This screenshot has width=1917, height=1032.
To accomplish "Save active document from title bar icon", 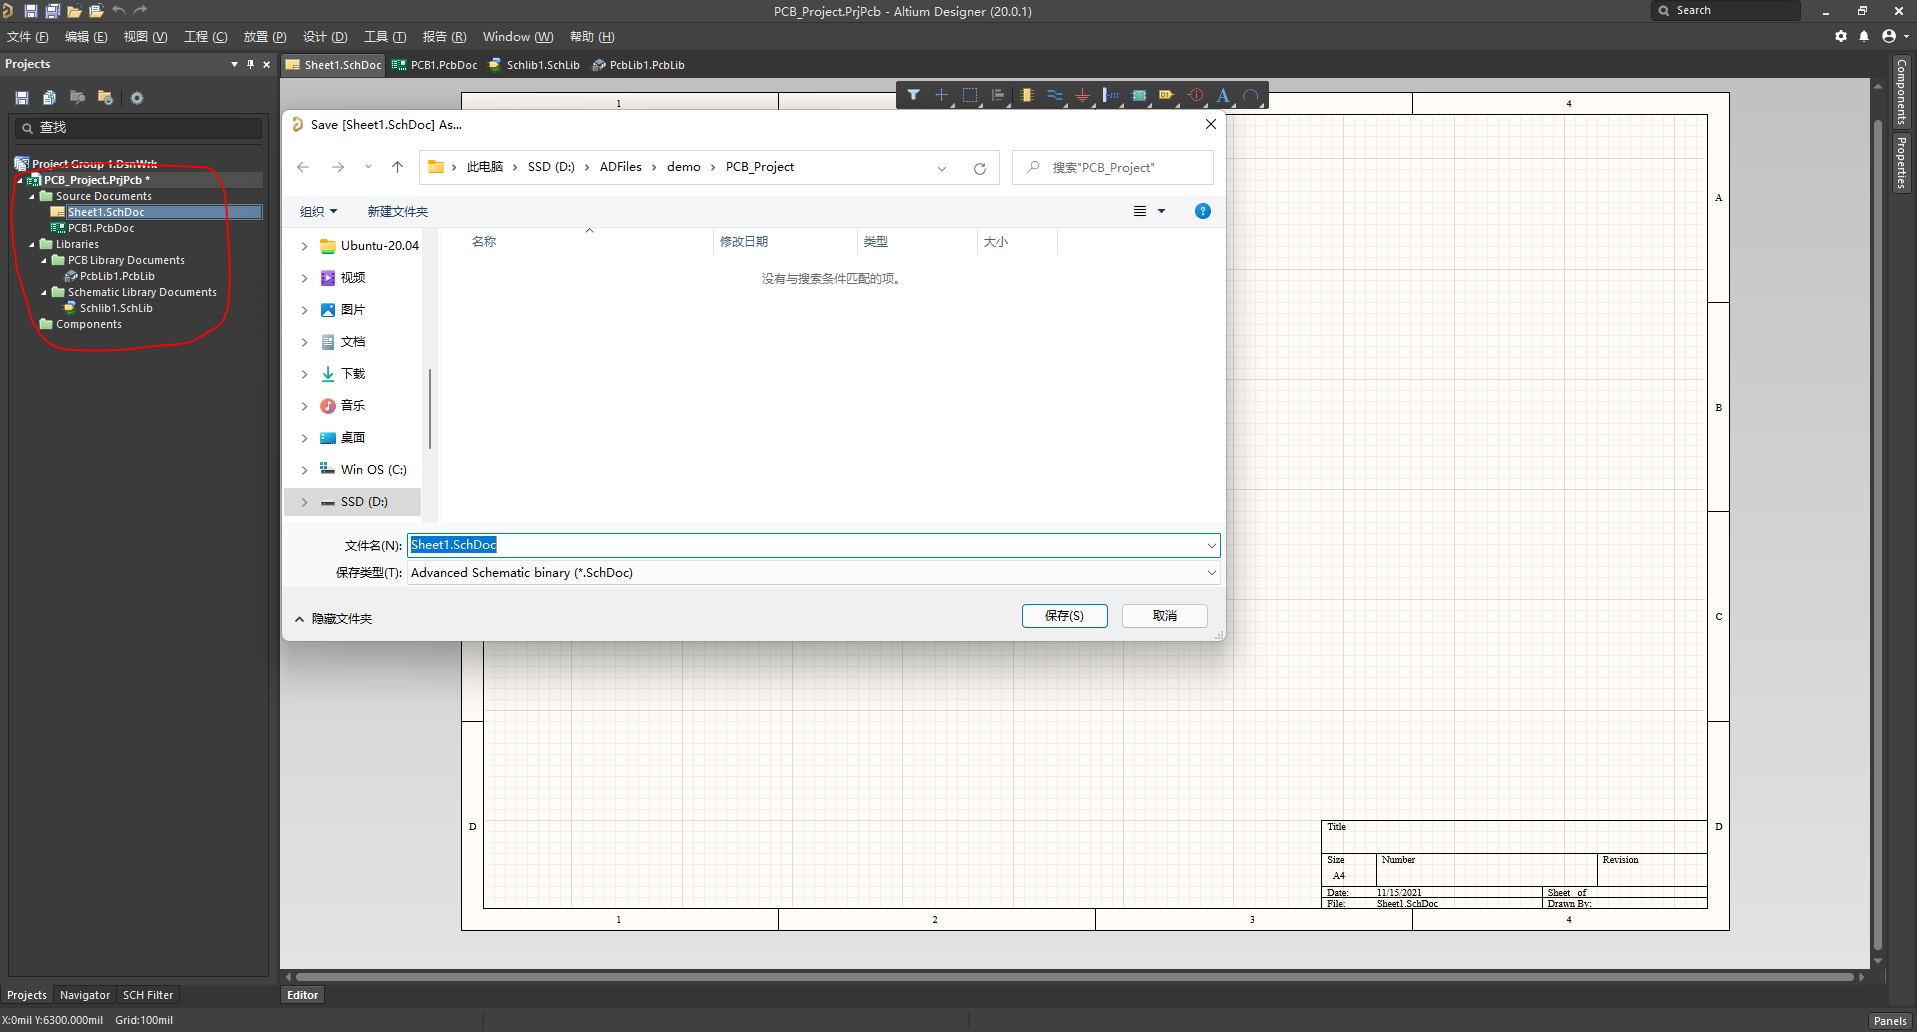I will [x=31, y=11].
